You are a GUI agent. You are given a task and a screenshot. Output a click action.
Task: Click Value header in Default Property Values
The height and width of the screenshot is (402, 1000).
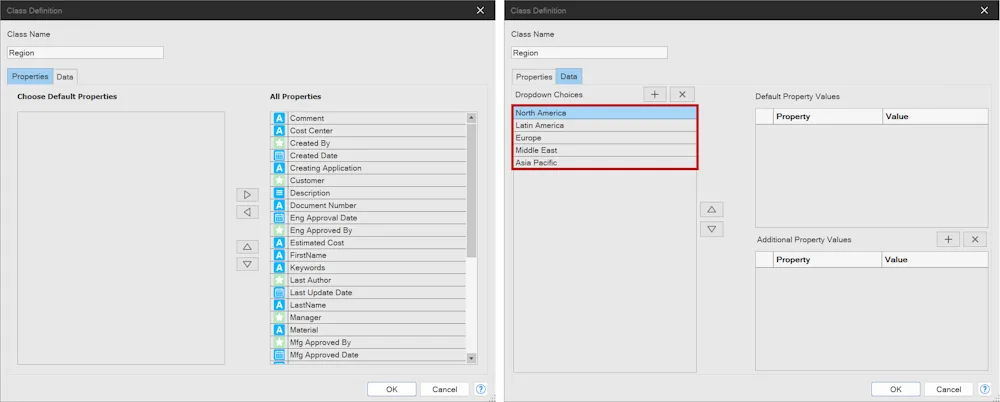[935, 117]
